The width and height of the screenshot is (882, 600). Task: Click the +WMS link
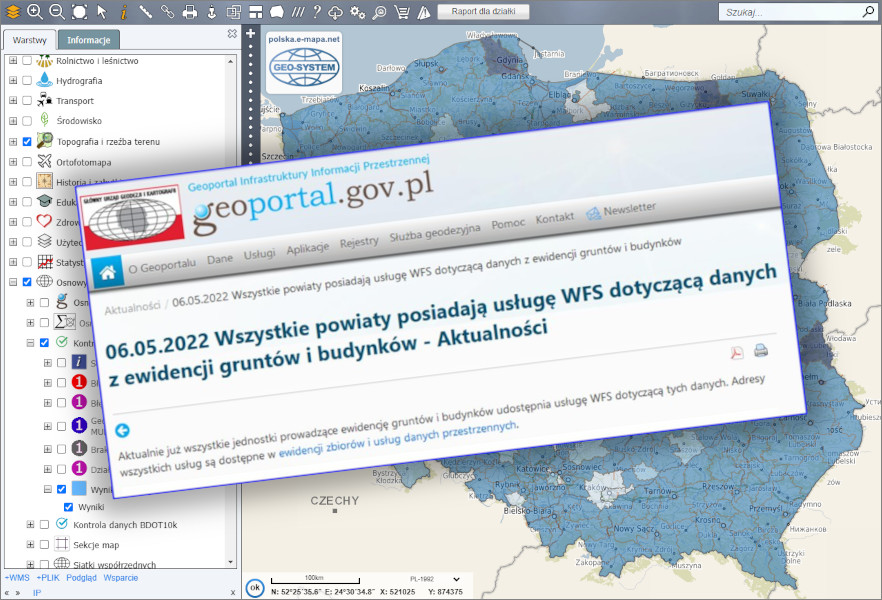[17, 578]
